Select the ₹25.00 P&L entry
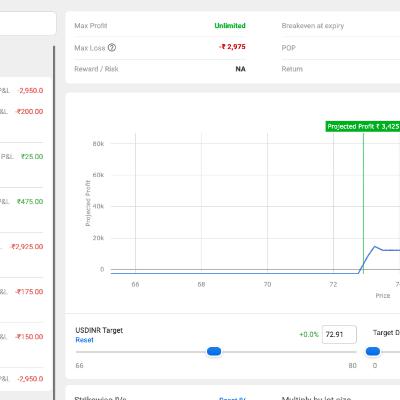The height and width of the screenshot is (400, 400). point(32,157)
